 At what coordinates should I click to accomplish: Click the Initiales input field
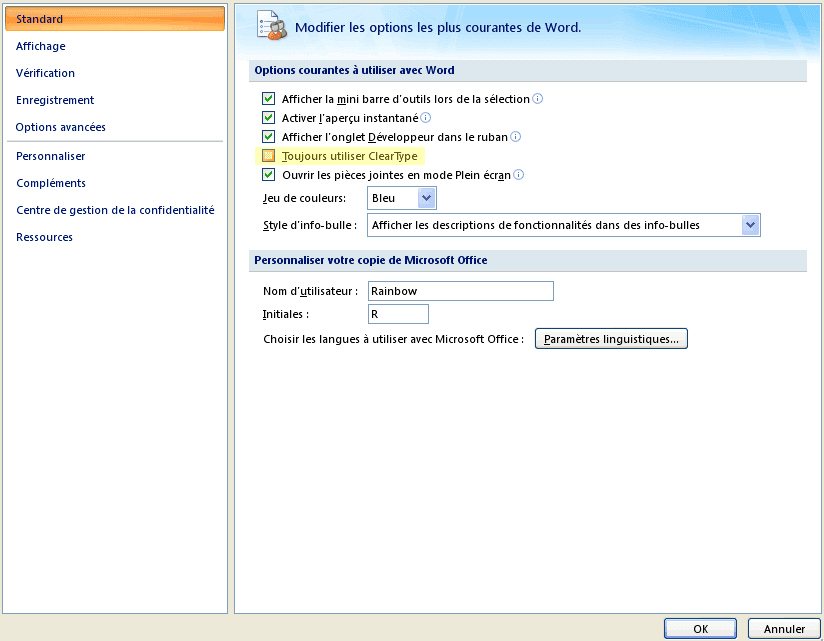398,314
